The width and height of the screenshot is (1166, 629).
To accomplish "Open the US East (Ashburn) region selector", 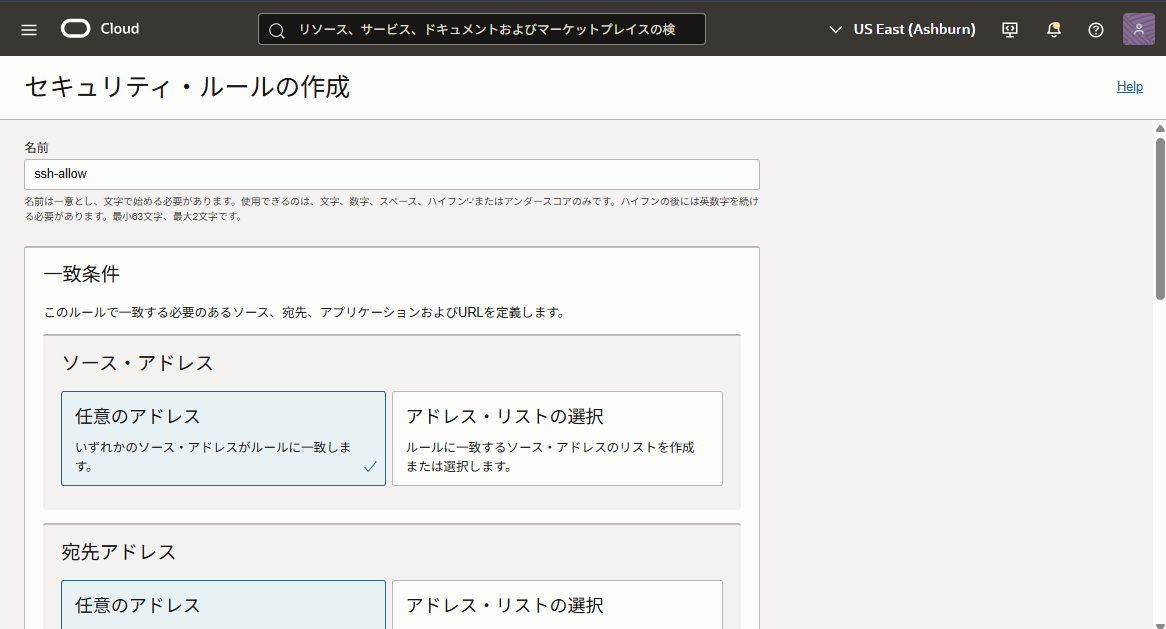I will point(913,29).
